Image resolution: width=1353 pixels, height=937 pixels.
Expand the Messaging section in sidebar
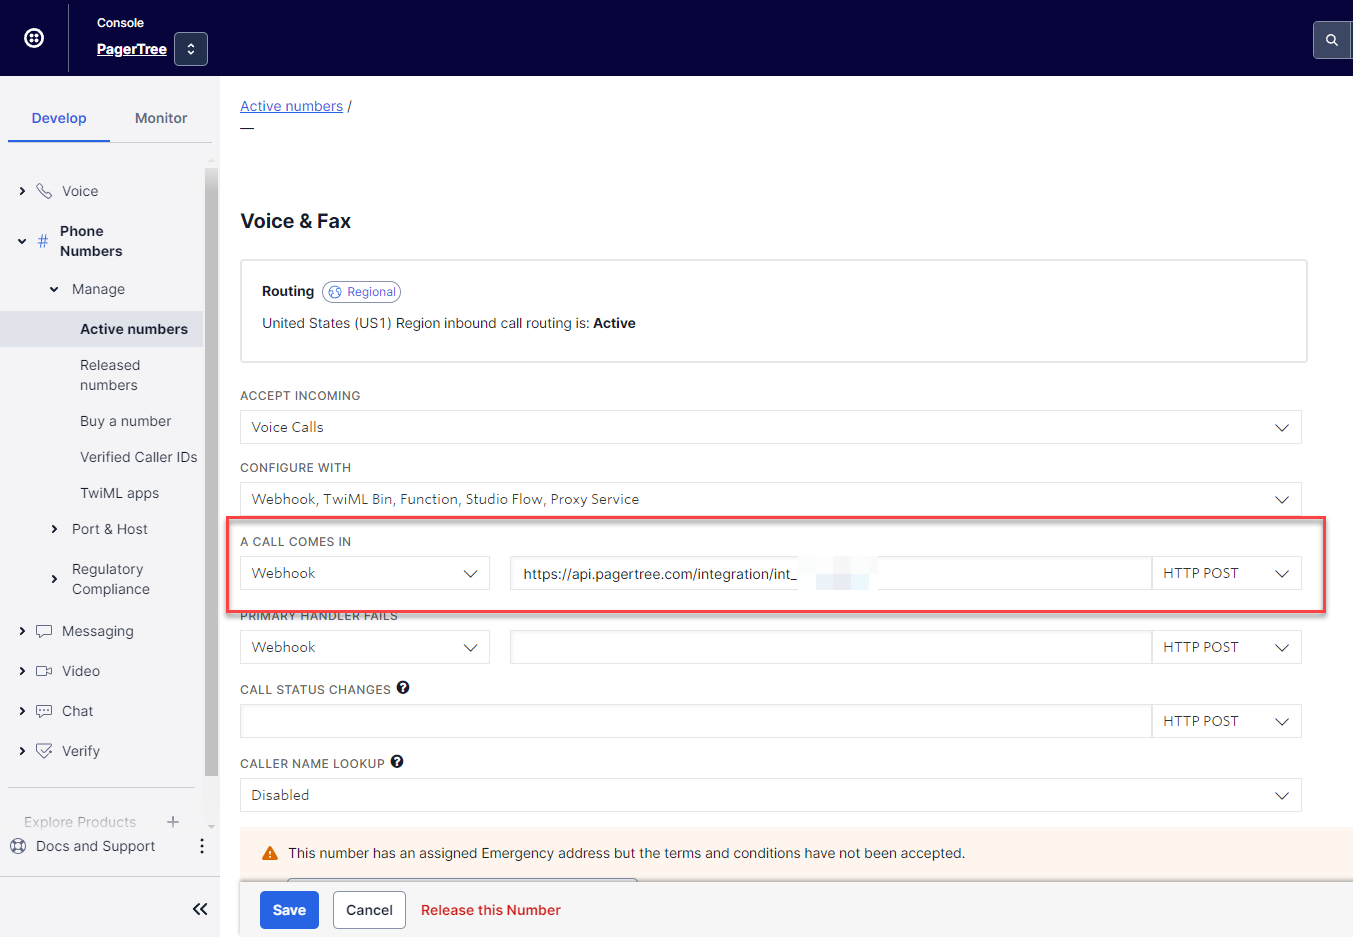coord(97,631)
